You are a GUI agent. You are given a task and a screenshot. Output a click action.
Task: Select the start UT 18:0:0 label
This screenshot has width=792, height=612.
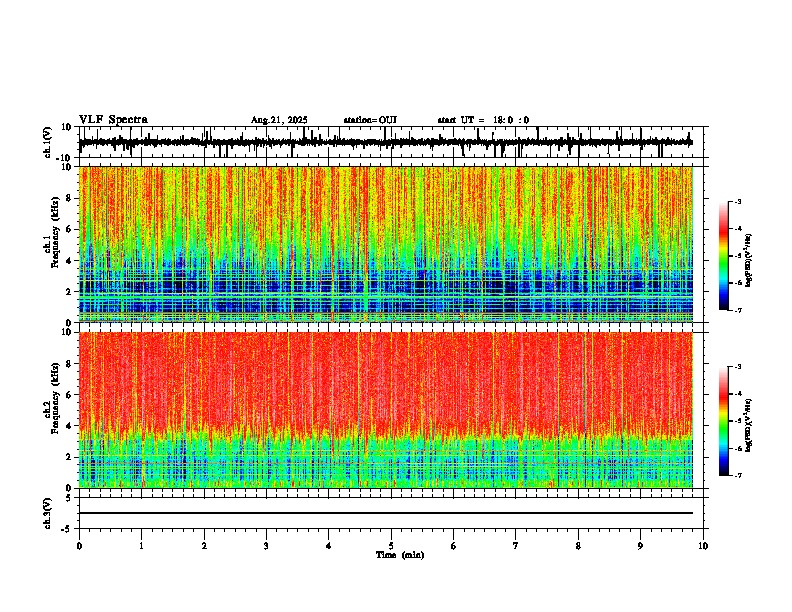[483, 120]
